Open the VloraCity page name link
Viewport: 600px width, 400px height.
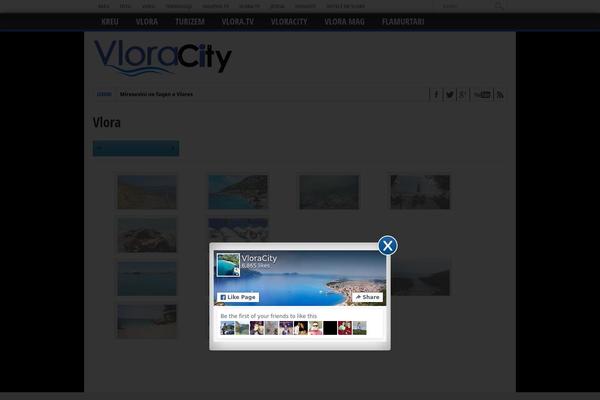(259, 258)
